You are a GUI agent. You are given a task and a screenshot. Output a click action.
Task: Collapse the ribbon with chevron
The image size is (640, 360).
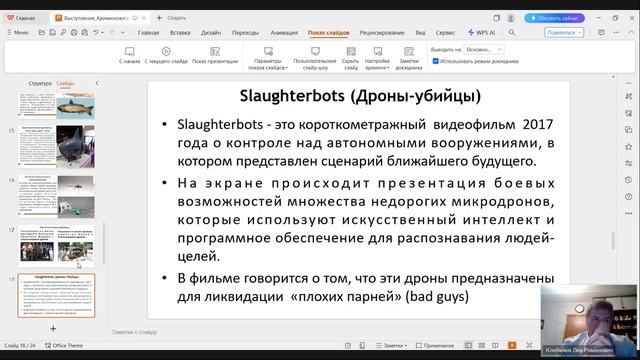631,32
